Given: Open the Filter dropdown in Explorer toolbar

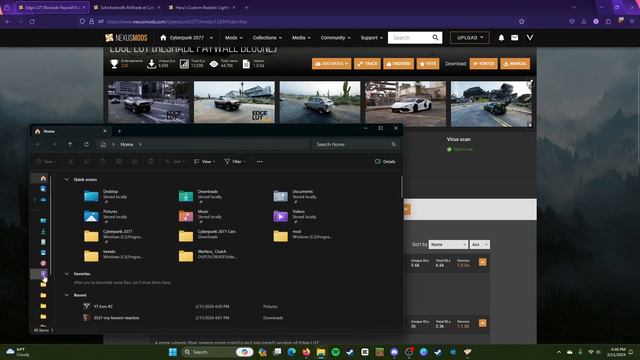Looking at the screenshot, I should click(235, 162).
